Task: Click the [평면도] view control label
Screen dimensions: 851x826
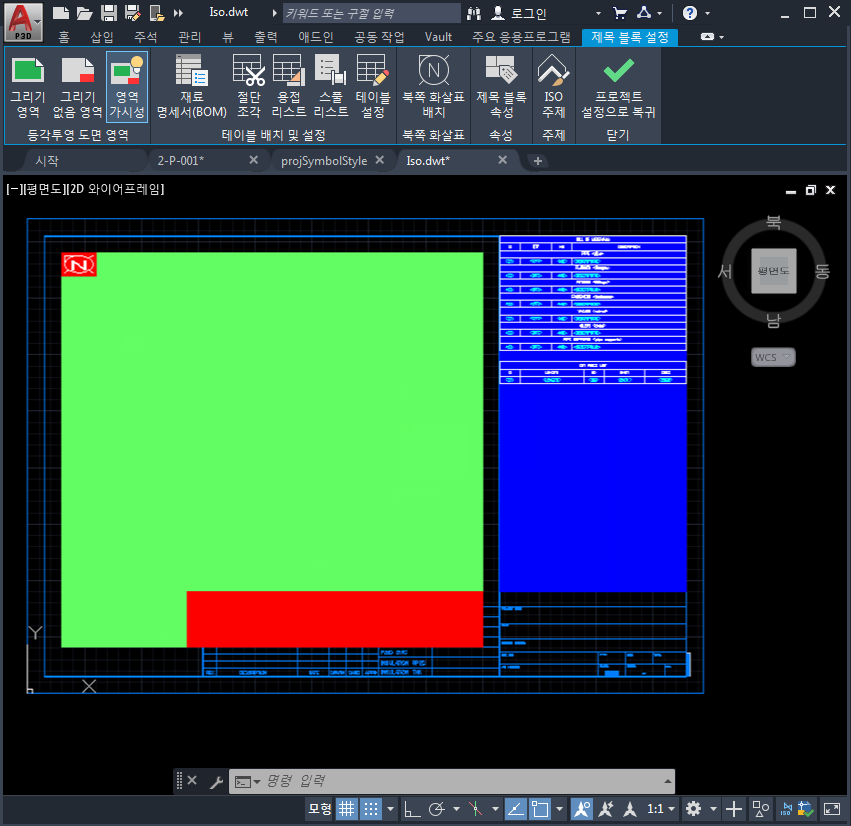Action: 45,189
